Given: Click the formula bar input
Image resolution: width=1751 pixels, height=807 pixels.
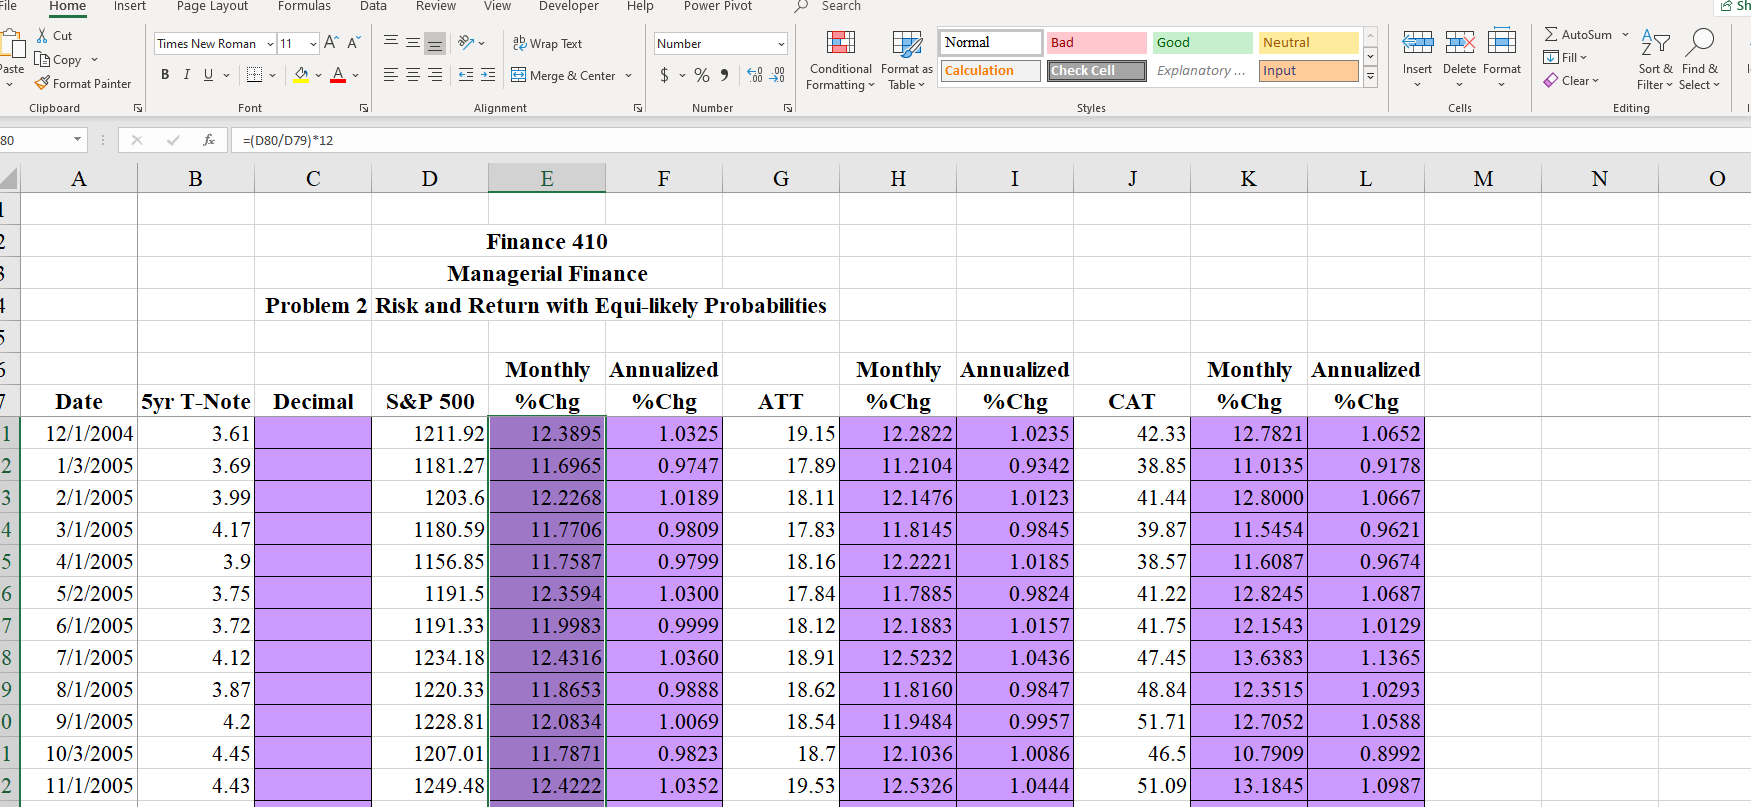Looking at the screenshot, I should [990, 140].
